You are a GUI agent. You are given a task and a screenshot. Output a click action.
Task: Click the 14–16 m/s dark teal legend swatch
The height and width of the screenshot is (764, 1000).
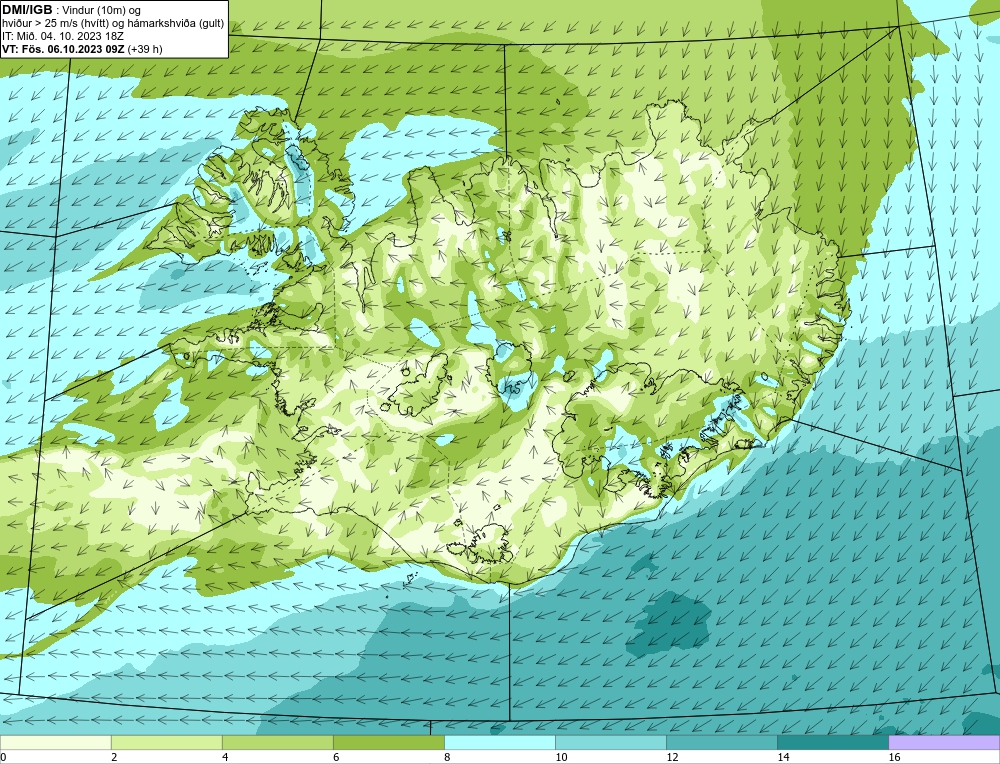click(x=833, y=742)
